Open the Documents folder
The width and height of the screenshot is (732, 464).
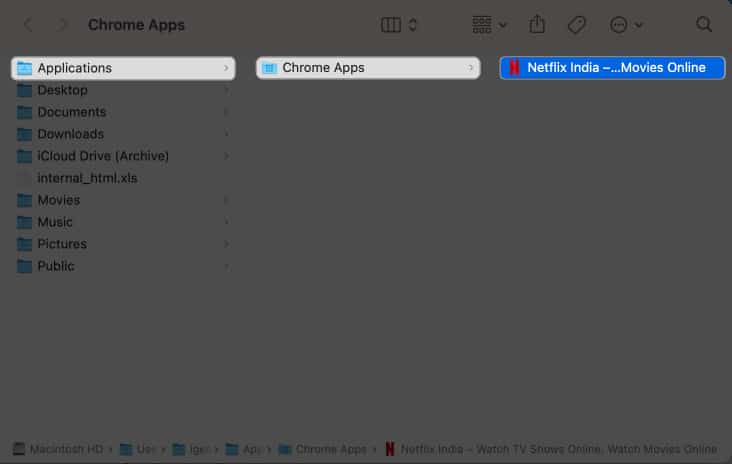[71, 112]
